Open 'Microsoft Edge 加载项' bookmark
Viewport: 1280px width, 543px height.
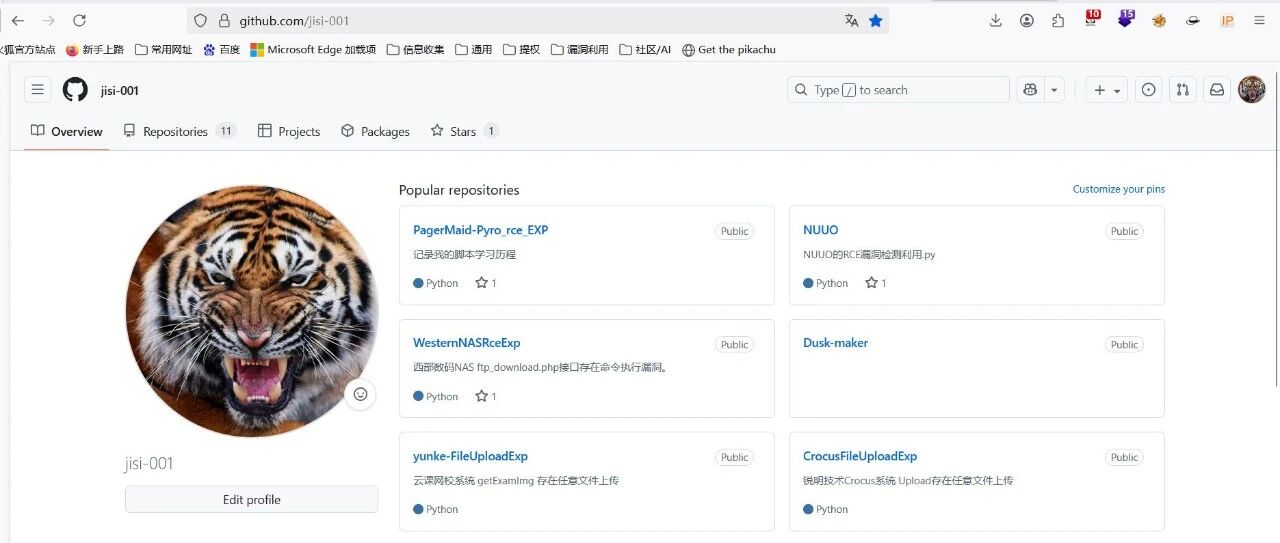[x=313, y=49]
